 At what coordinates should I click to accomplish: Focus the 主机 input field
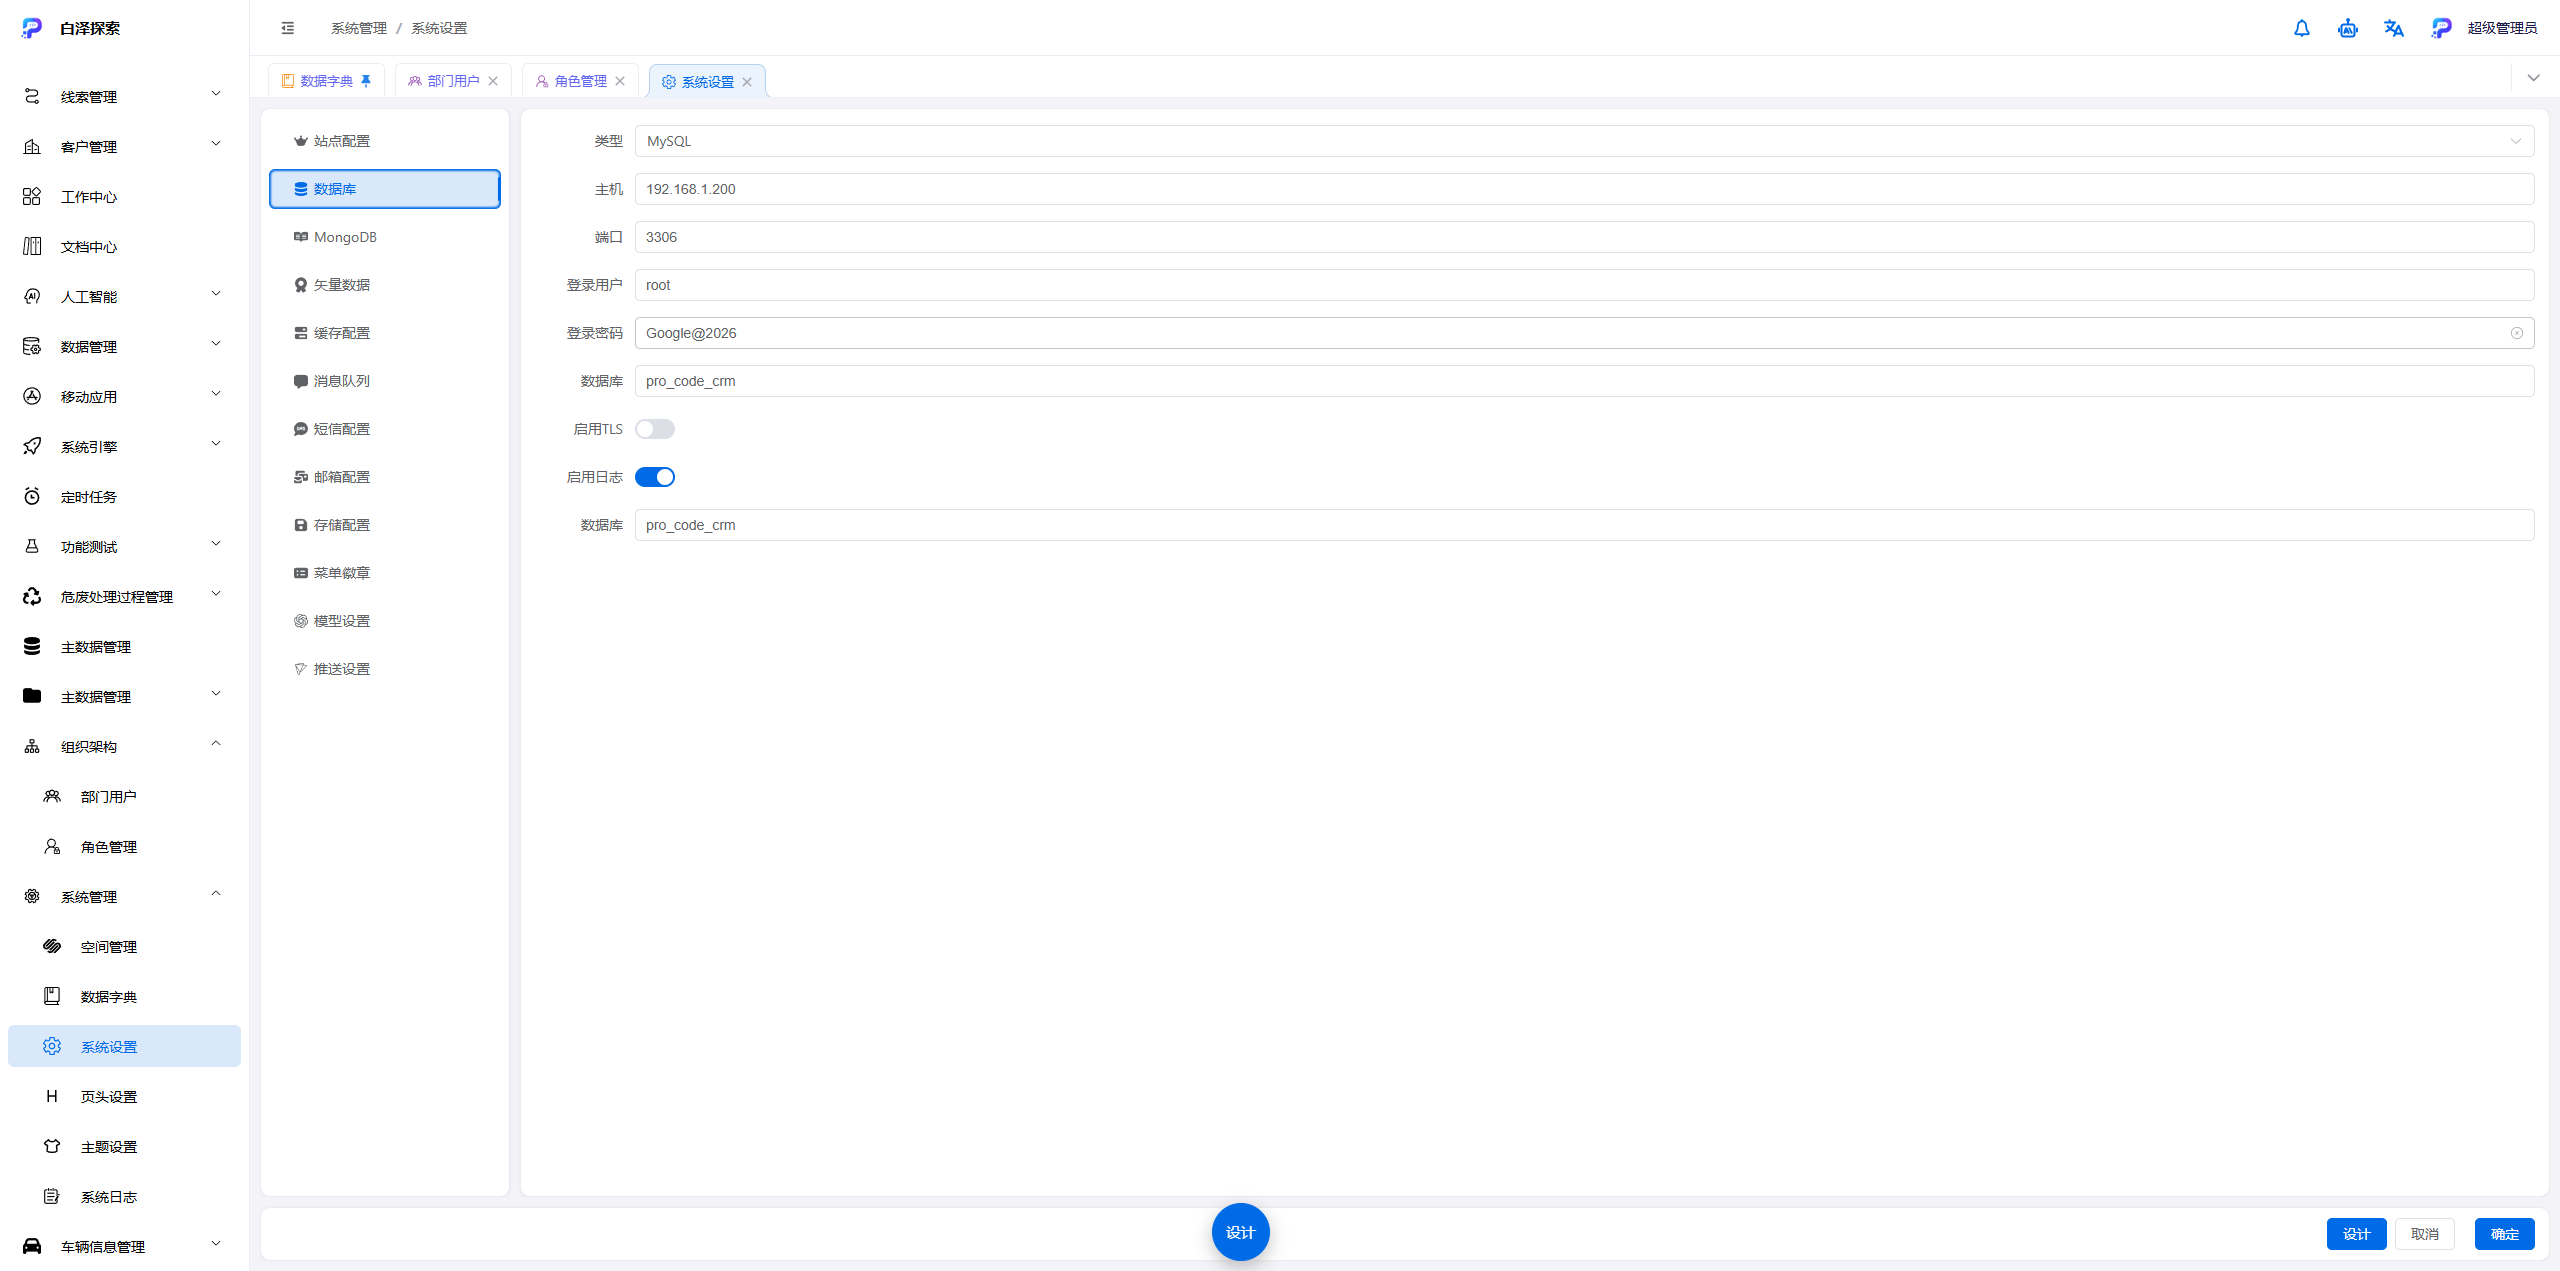1584,189
